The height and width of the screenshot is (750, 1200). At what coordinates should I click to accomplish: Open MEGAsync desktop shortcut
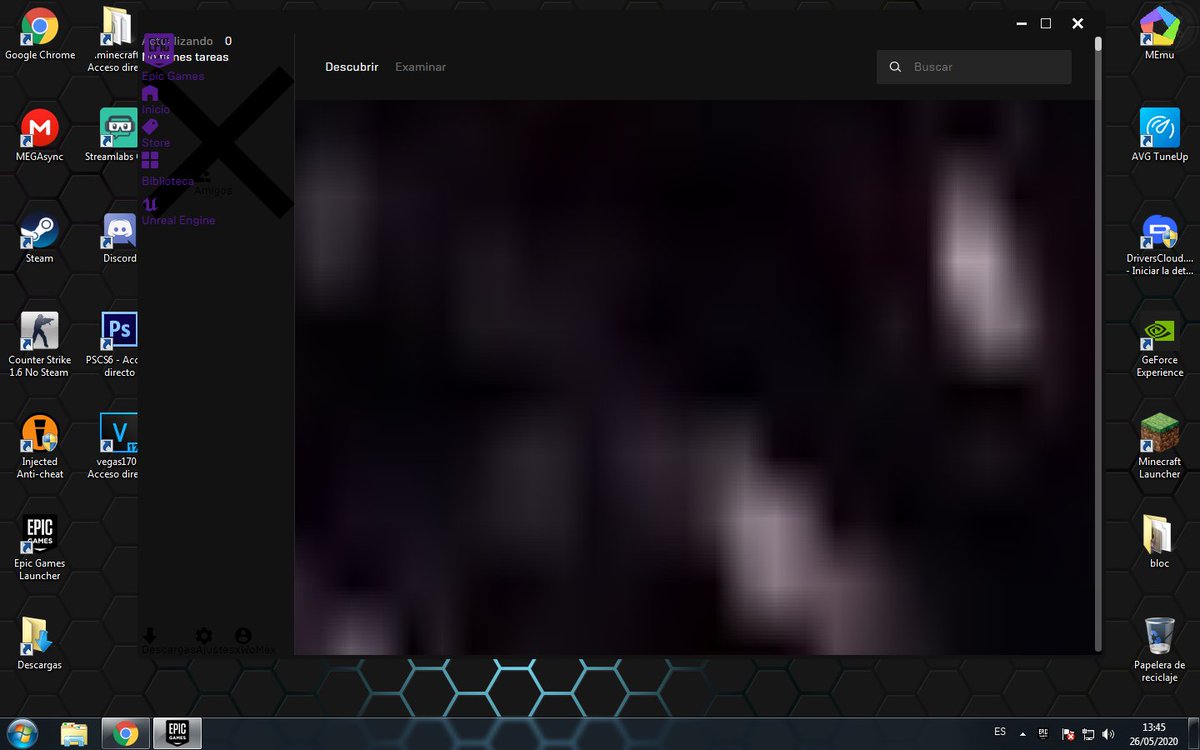[40, 136]
